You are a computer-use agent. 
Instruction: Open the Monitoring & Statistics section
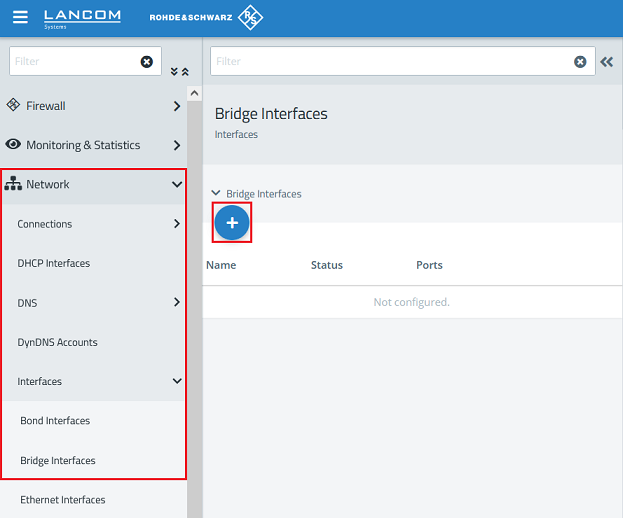pos(93,145)
